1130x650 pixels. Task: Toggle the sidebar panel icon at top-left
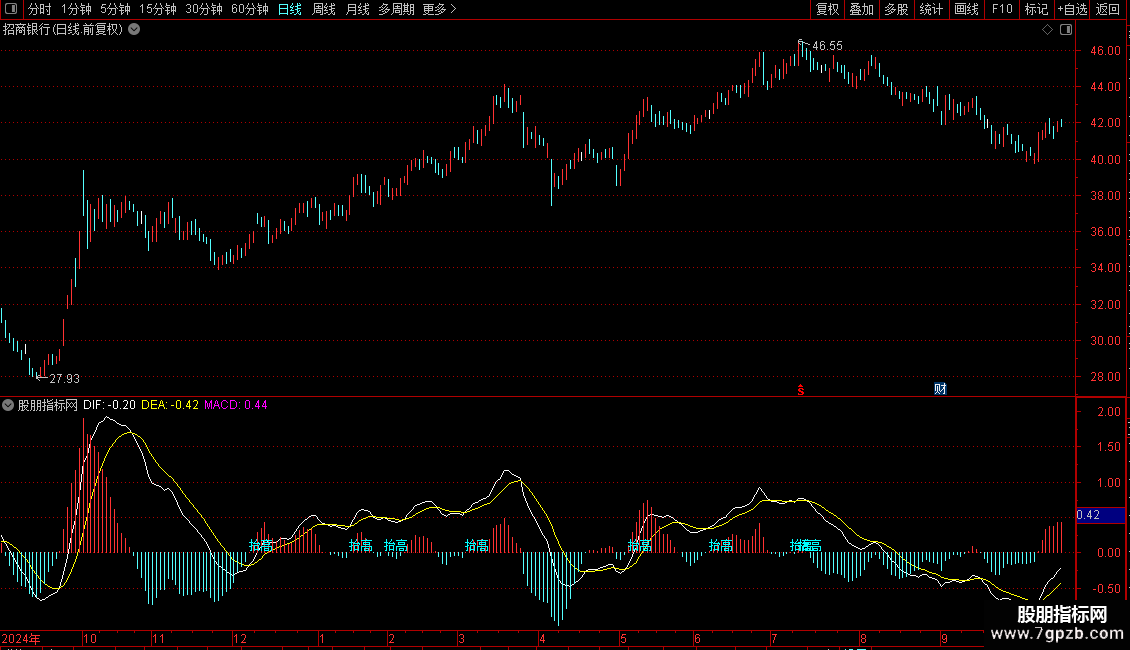click(11, 9)
